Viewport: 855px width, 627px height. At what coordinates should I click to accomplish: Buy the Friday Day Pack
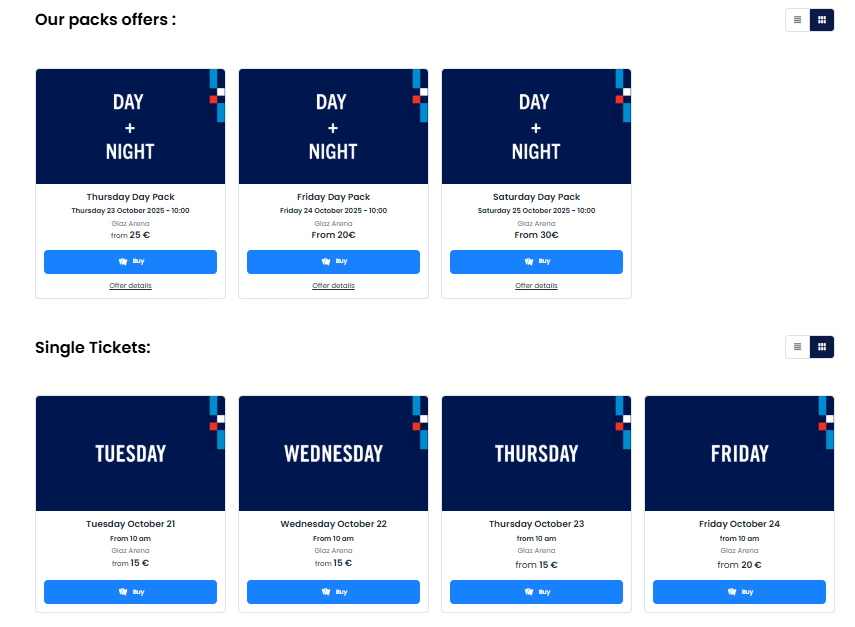pyautogui.click(x=333, y=262)
